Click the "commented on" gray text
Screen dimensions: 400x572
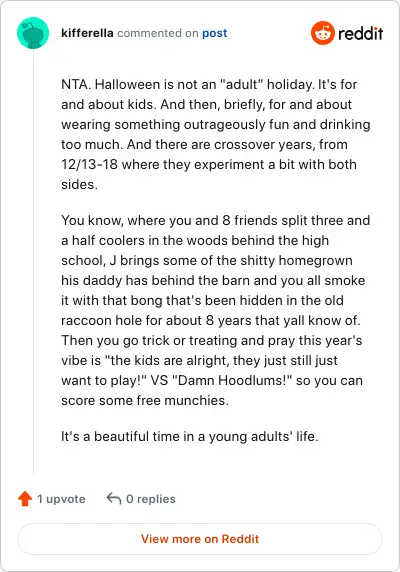pos(158,33)
